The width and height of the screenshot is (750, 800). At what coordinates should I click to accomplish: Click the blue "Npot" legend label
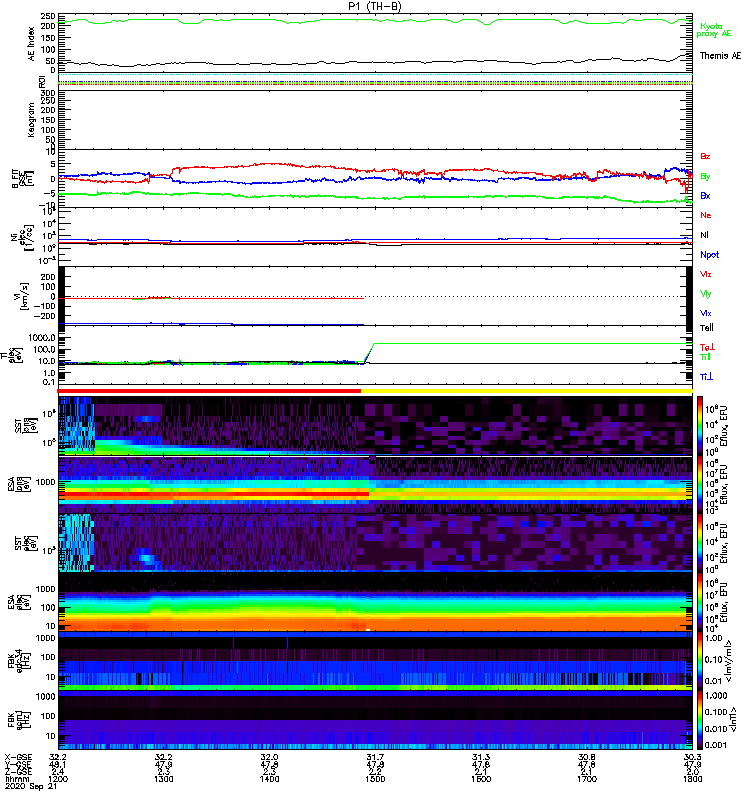(x=710, y=255)
